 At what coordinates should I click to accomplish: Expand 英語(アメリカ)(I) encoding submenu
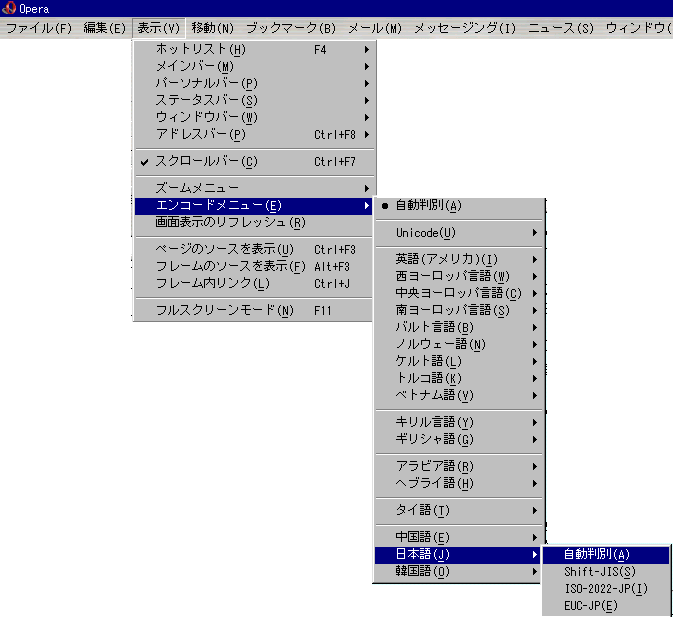(458, 260)
